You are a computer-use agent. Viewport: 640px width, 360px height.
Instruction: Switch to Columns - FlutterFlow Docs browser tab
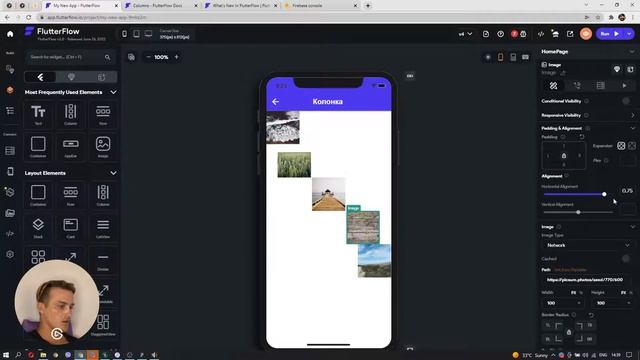[159, 6]
